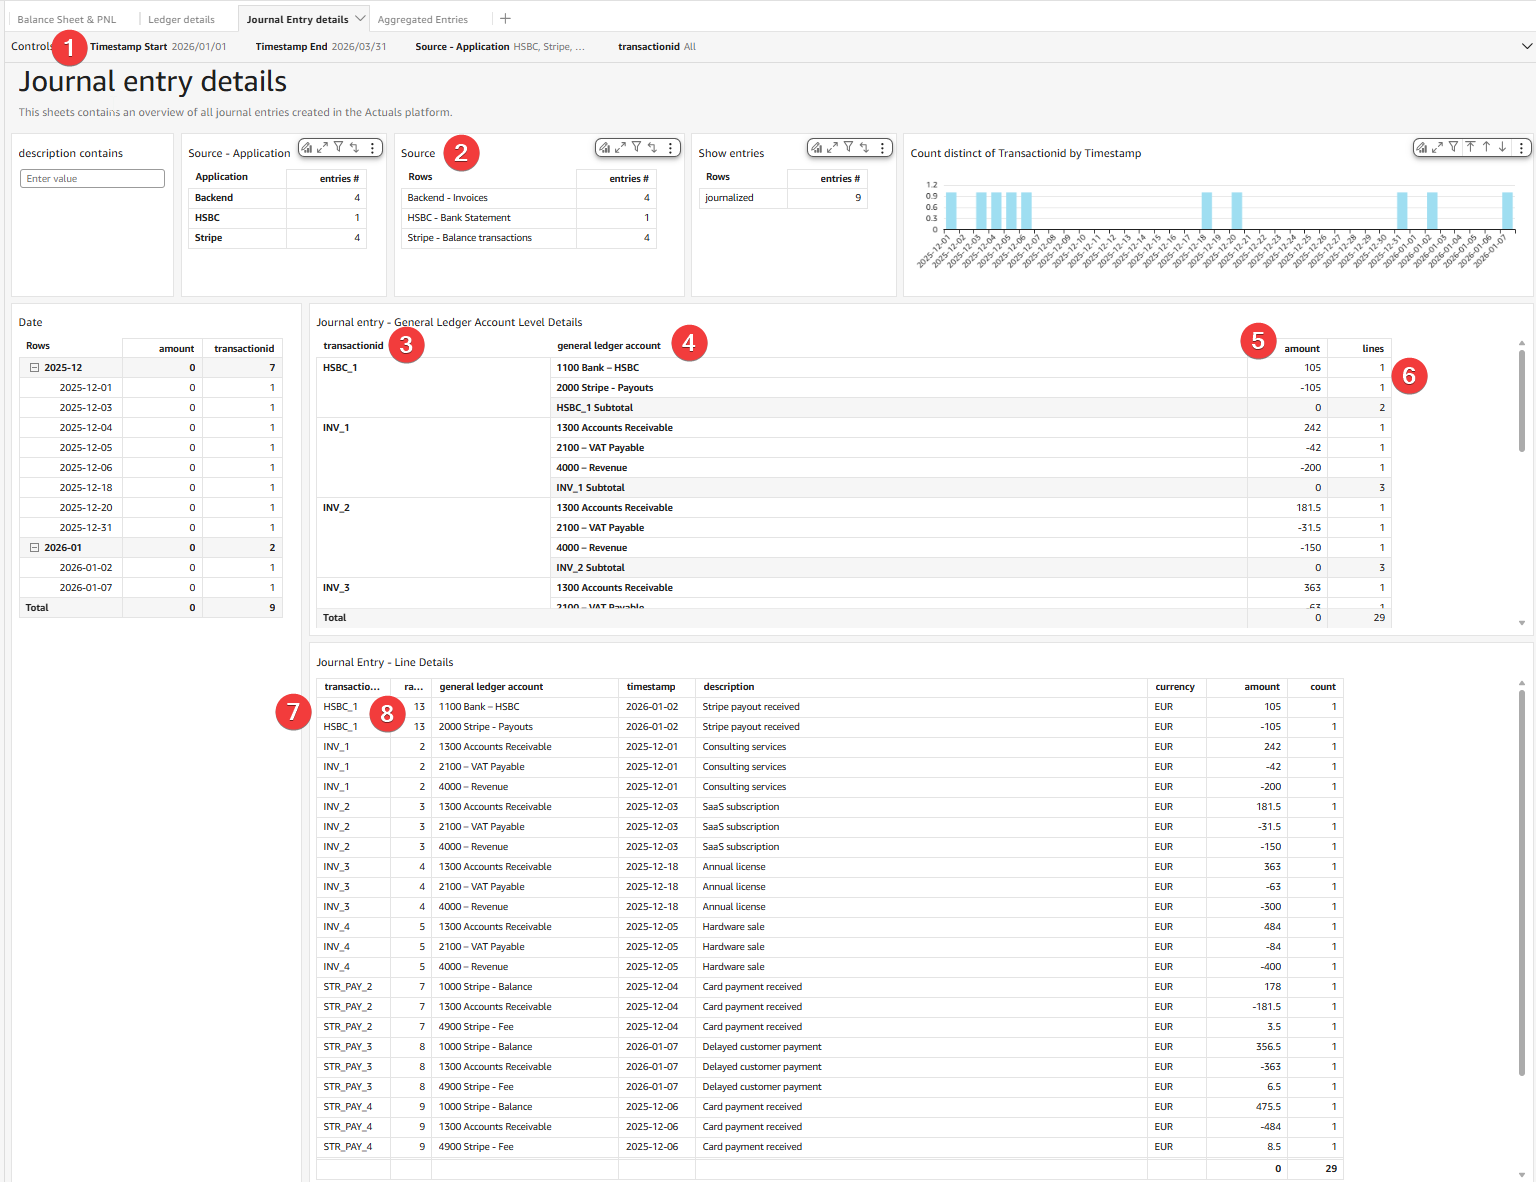The width and height of the screenshot is (1536, 1182).
Task: Open filter icon on Source - Application visual
Action: (x=338, y=147)
